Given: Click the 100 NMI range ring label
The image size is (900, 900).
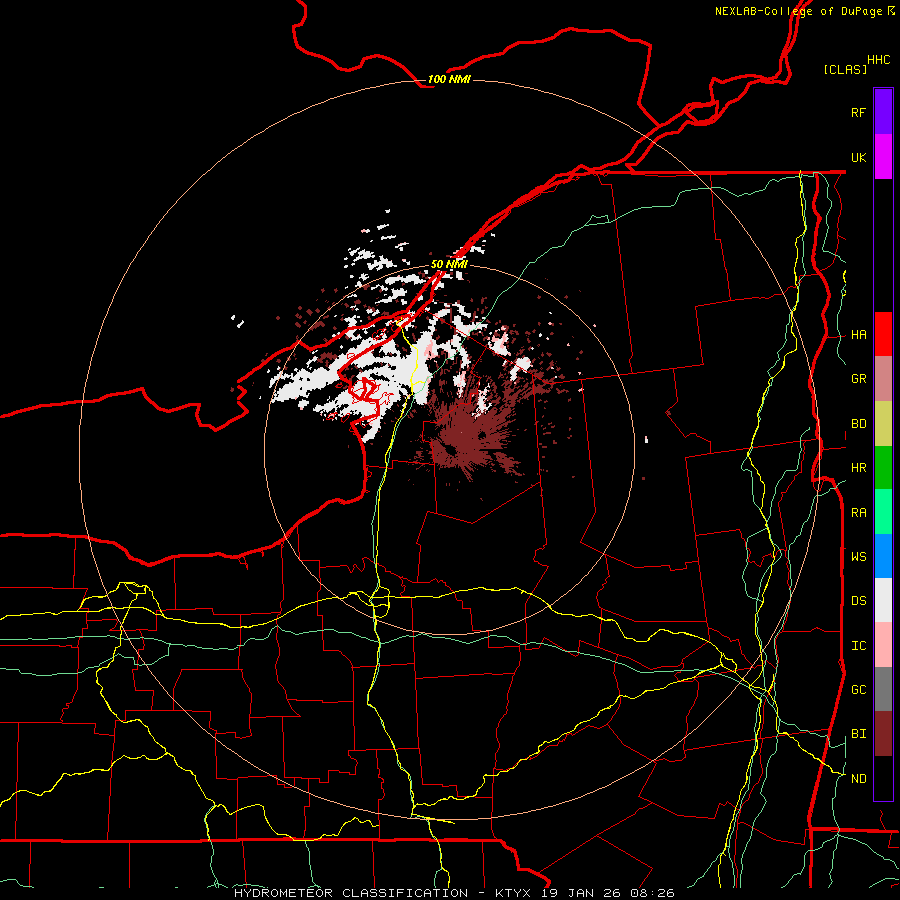Looking at the screenshot, I should 449,79.
